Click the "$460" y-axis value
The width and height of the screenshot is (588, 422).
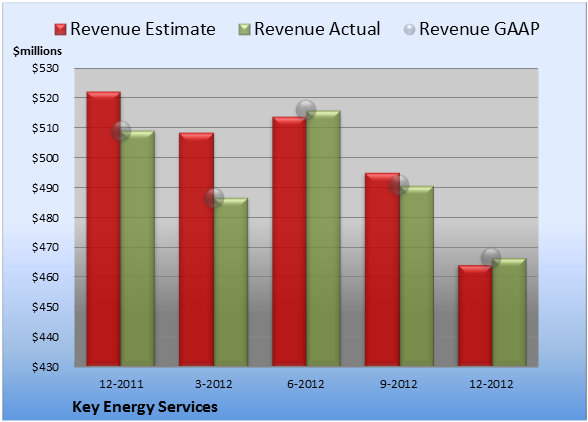click(45, 277)
